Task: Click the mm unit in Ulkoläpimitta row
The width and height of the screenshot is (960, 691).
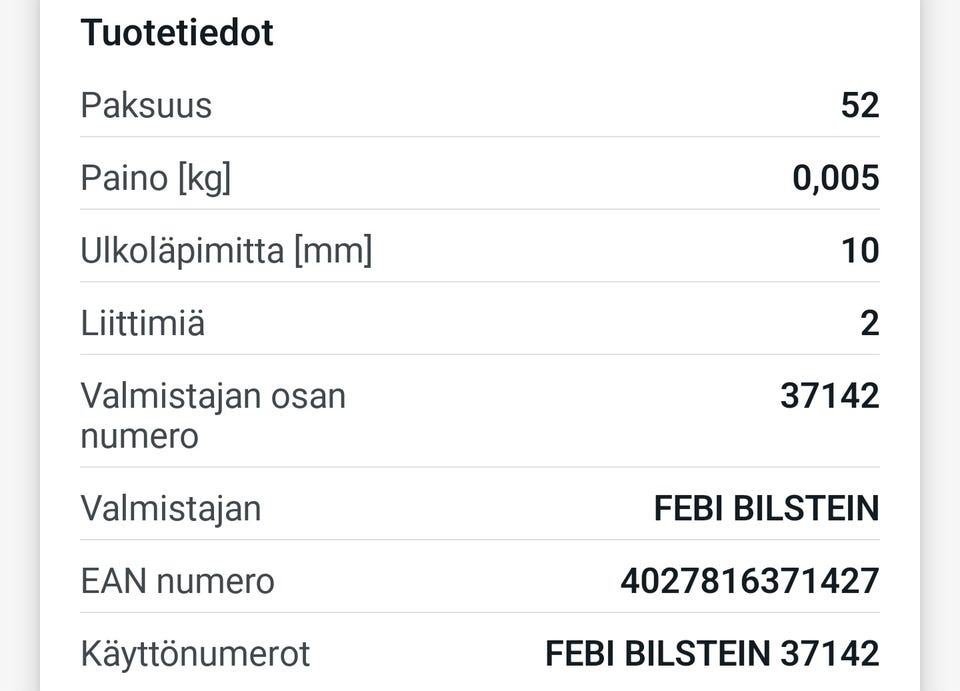Action: coord(333,252)
